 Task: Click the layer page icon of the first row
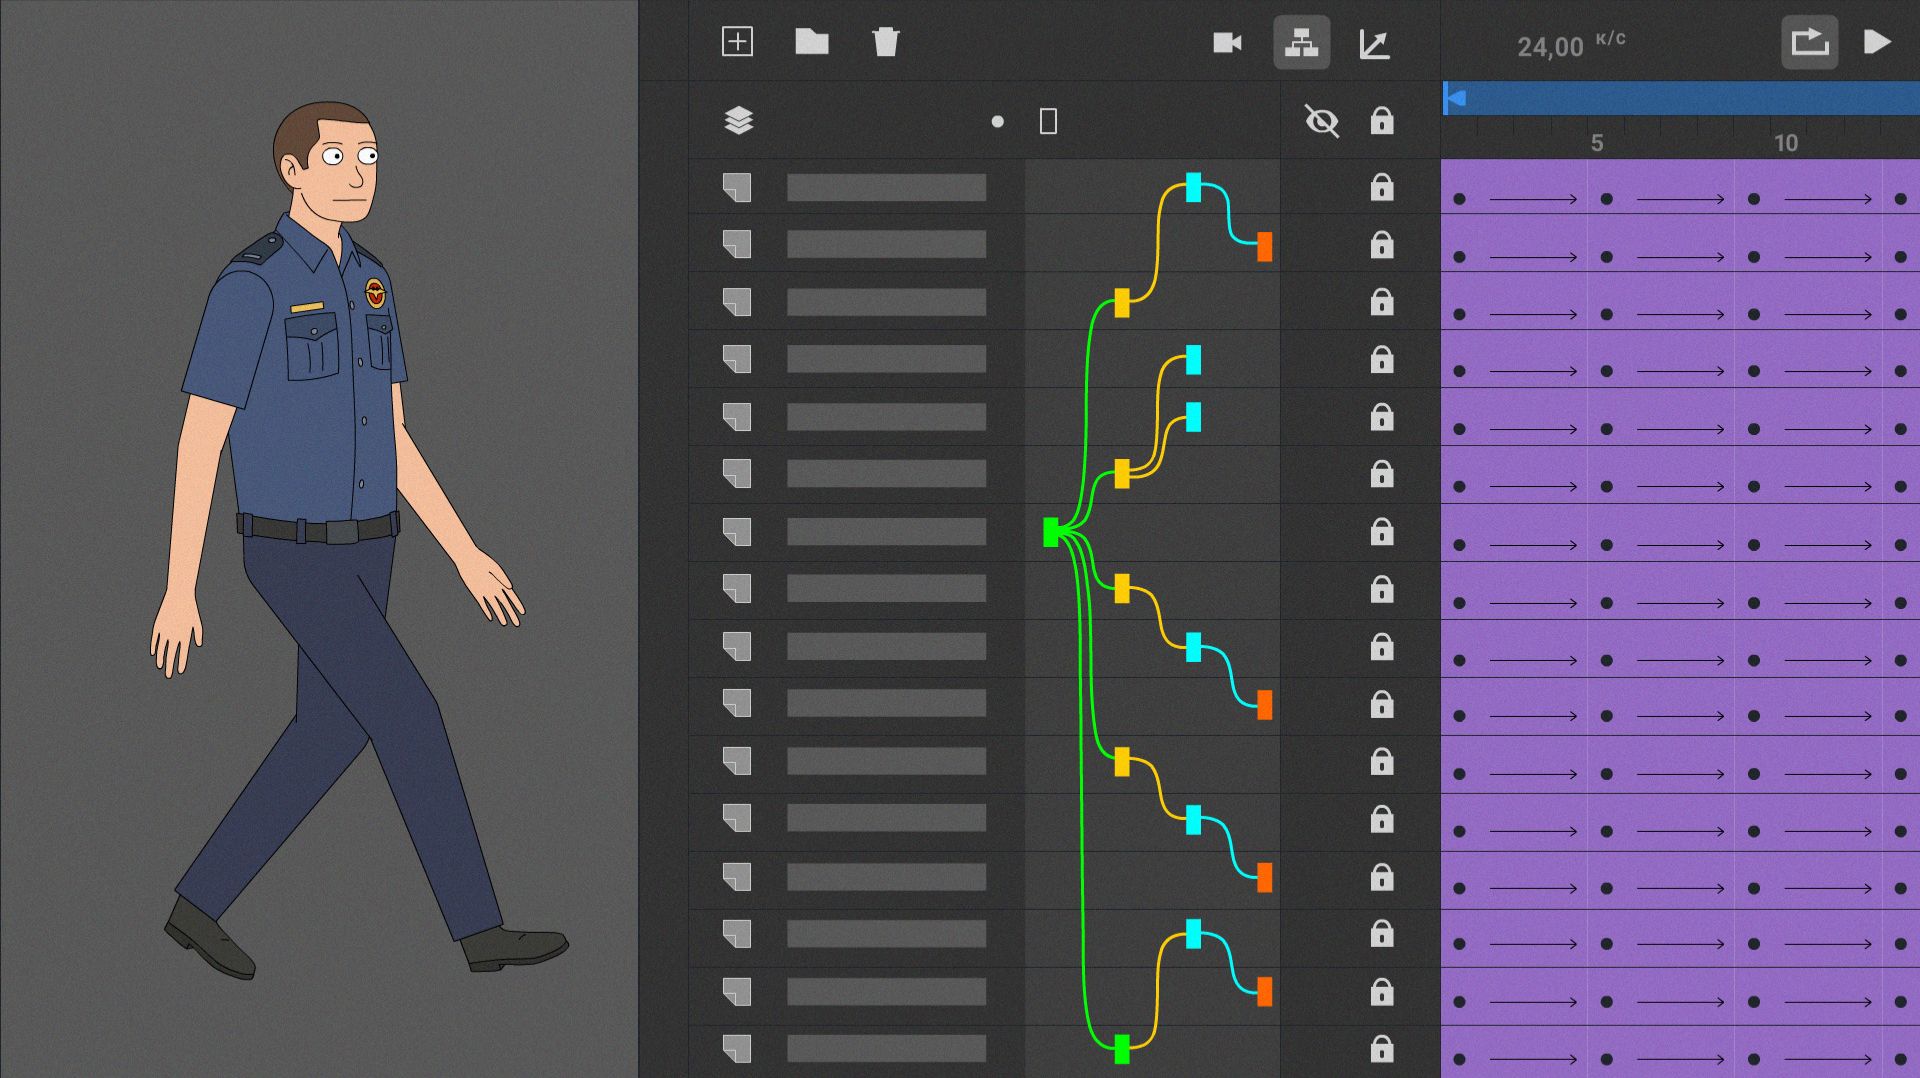pyautogui.click(x=737, y=188)
